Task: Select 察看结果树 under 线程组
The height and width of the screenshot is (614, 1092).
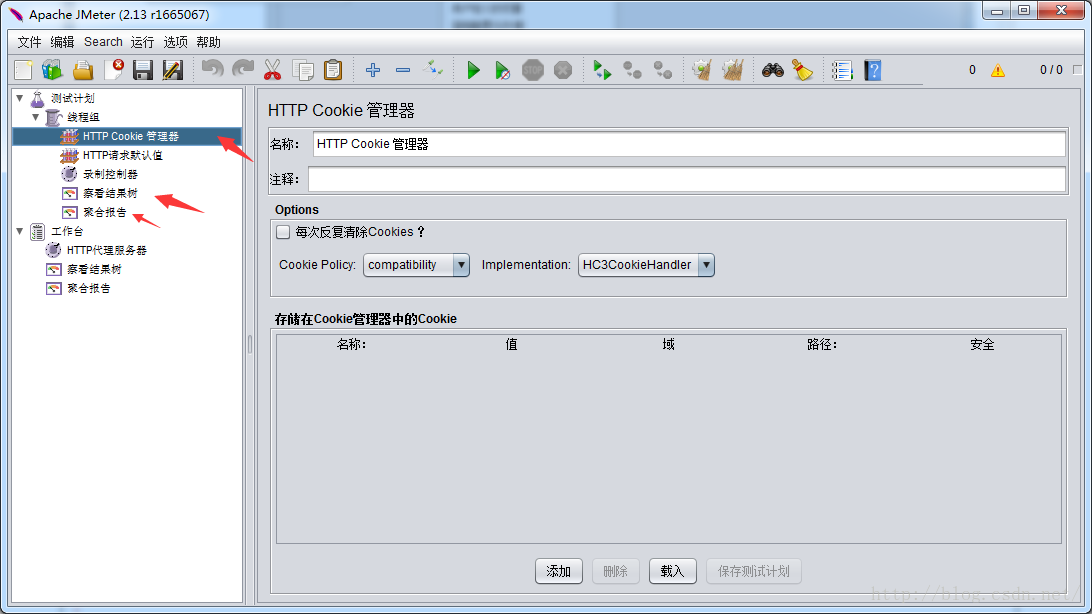Action: (x=110, y=193)
